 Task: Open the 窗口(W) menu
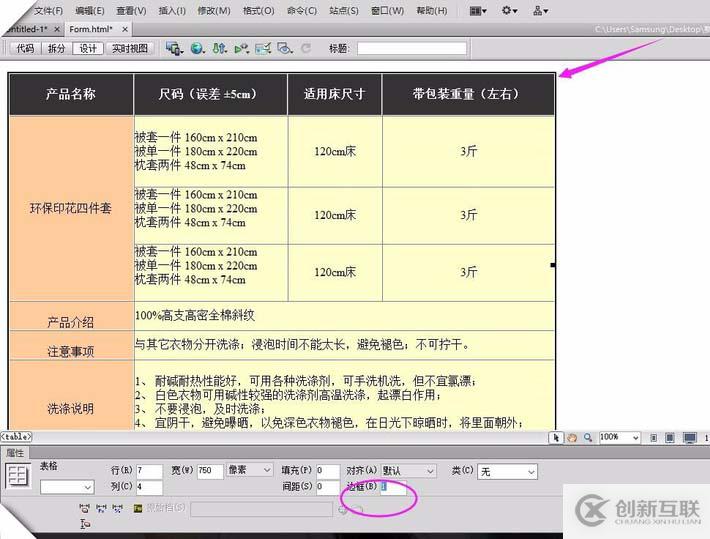[387, 10]
